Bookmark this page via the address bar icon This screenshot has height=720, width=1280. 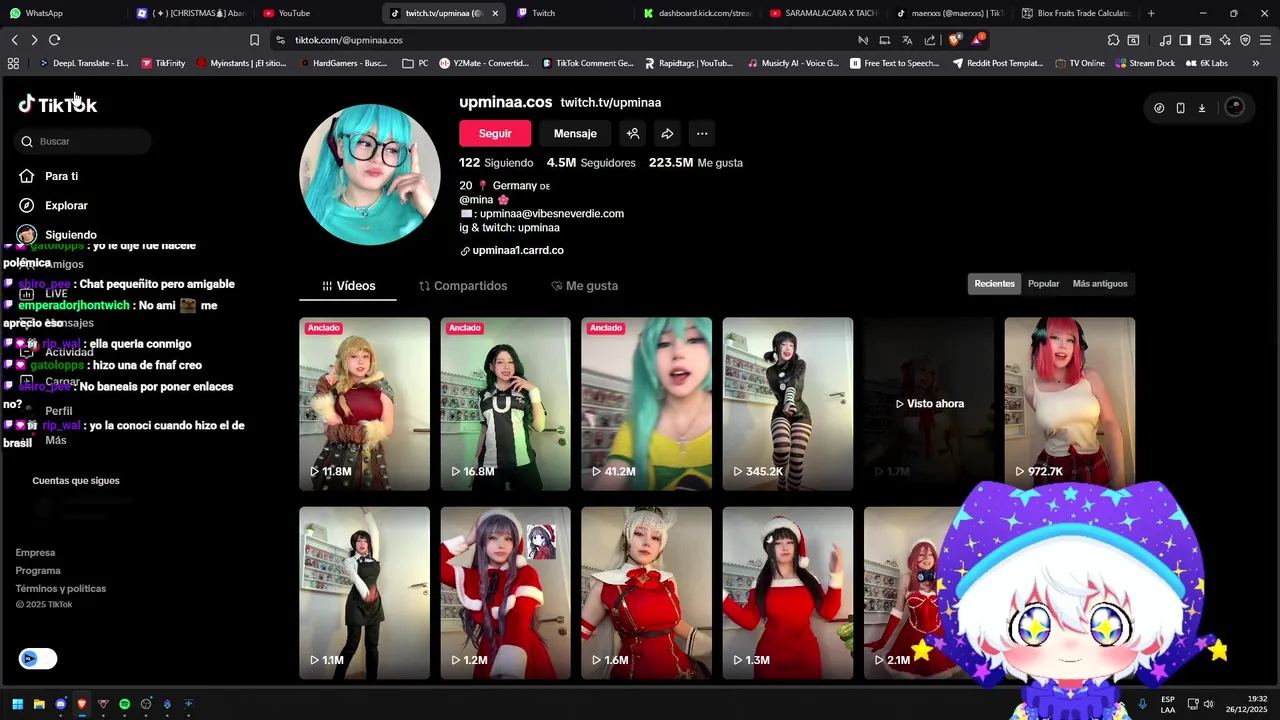pyautogui.click(x=254, y=40)
